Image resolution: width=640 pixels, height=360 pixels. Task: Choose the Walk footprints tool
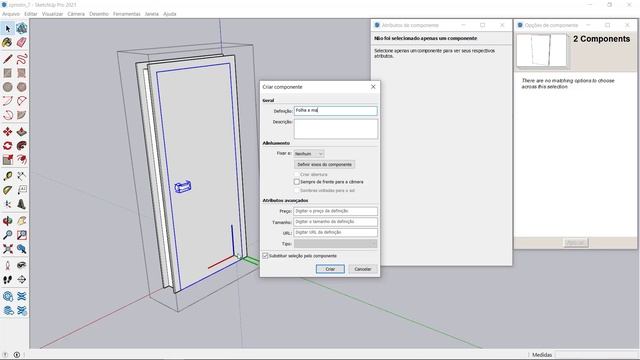tap(8, 280)
